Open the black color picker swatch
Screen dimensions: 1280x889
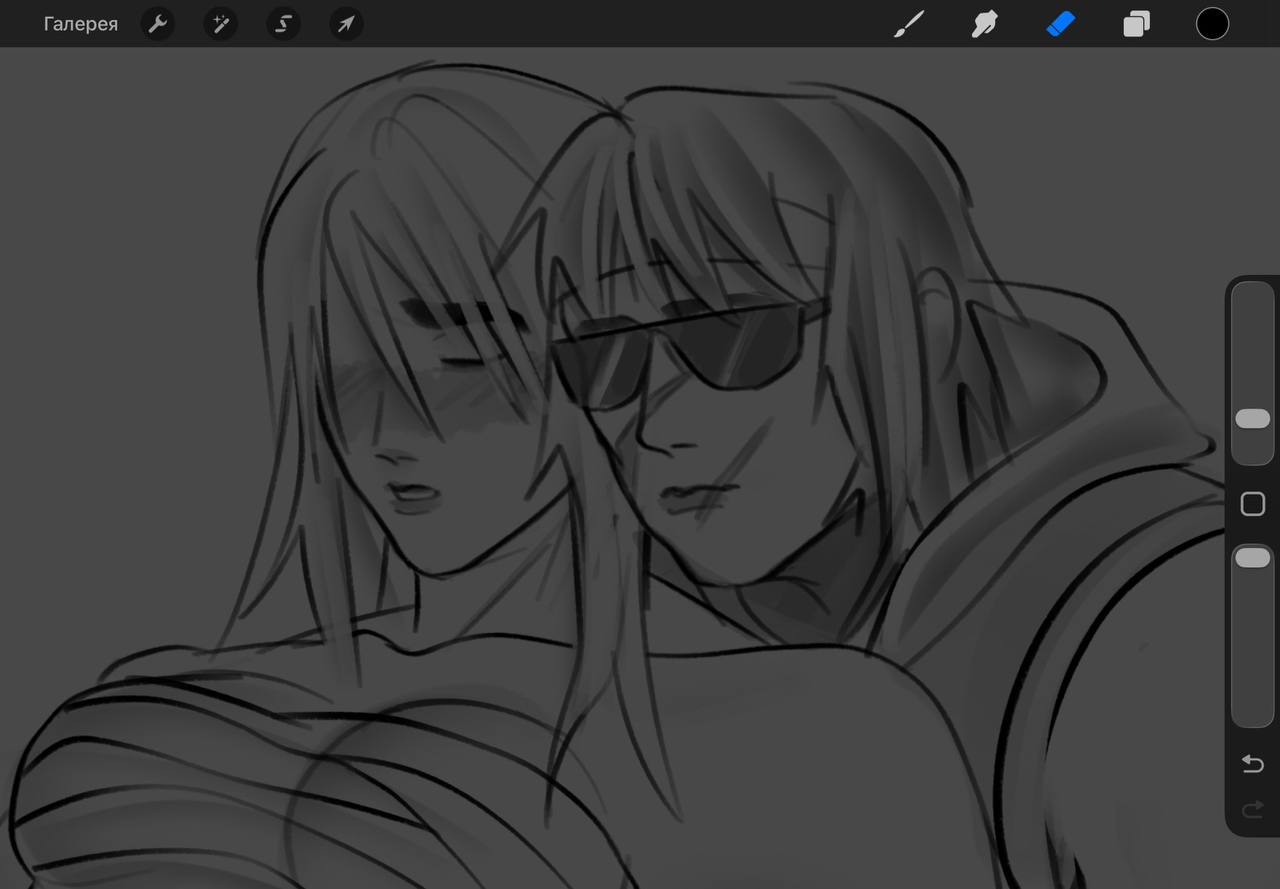1212,24
